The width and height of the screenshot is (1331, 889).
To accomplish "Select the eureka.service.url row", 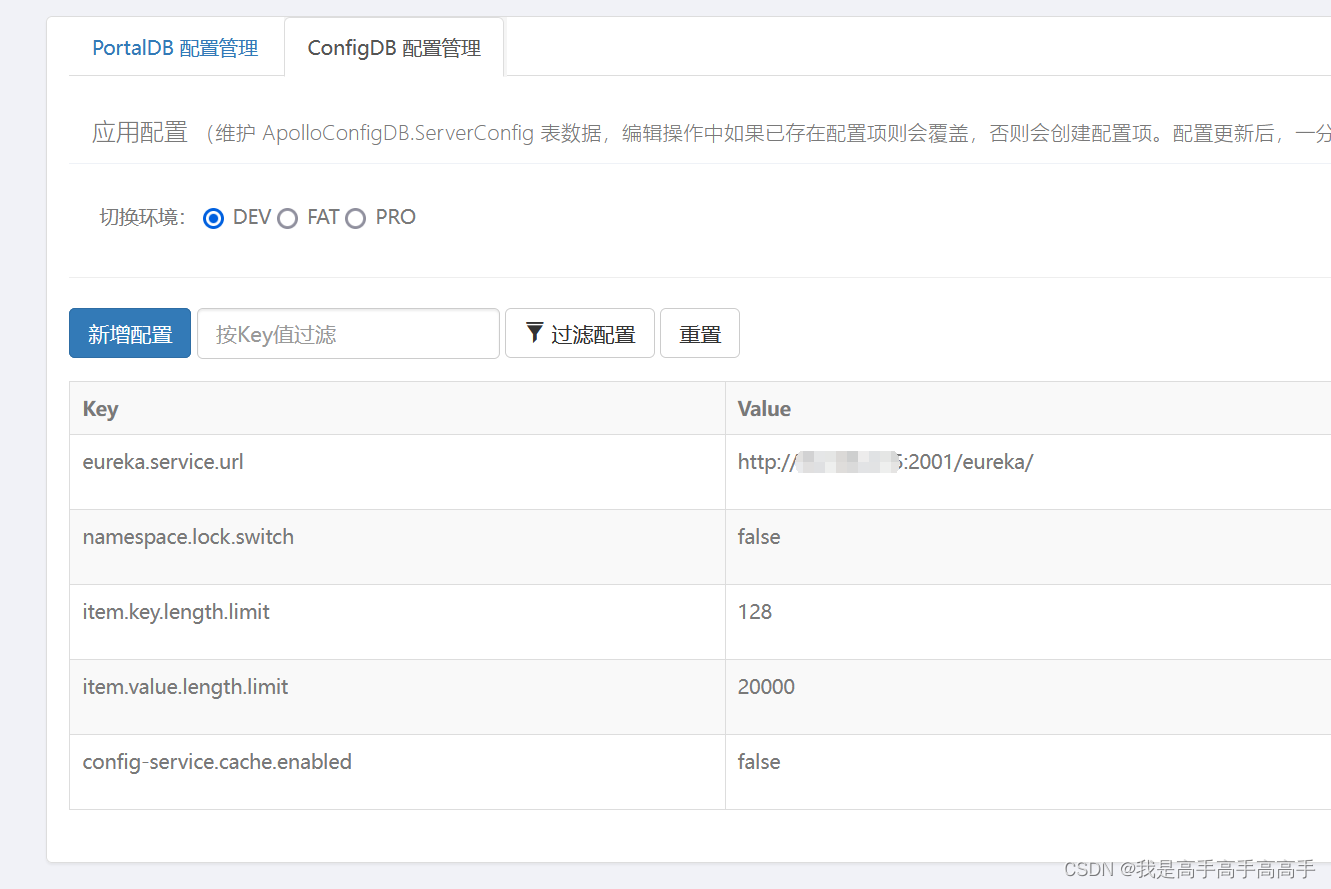I will [163, 461].
